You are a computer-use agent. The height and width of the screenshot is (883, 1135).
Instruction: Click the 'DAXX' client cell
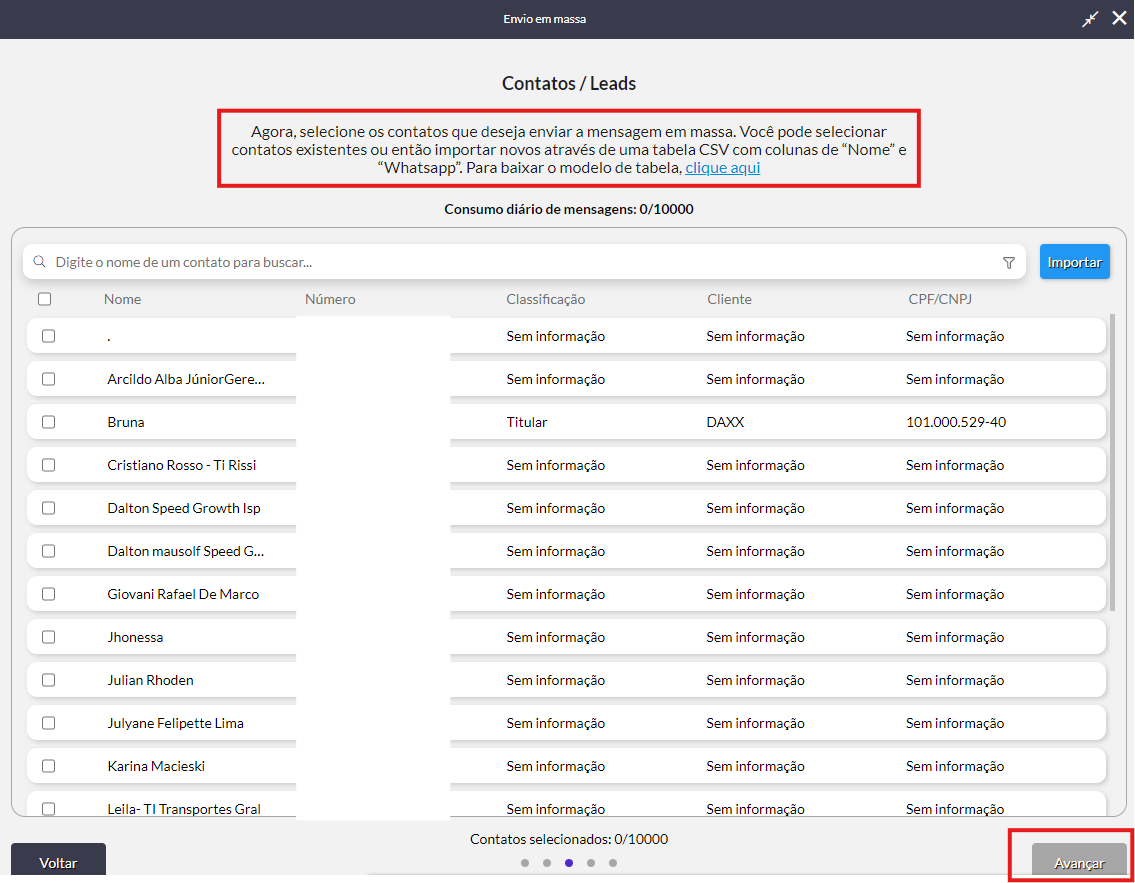point(725,422)
